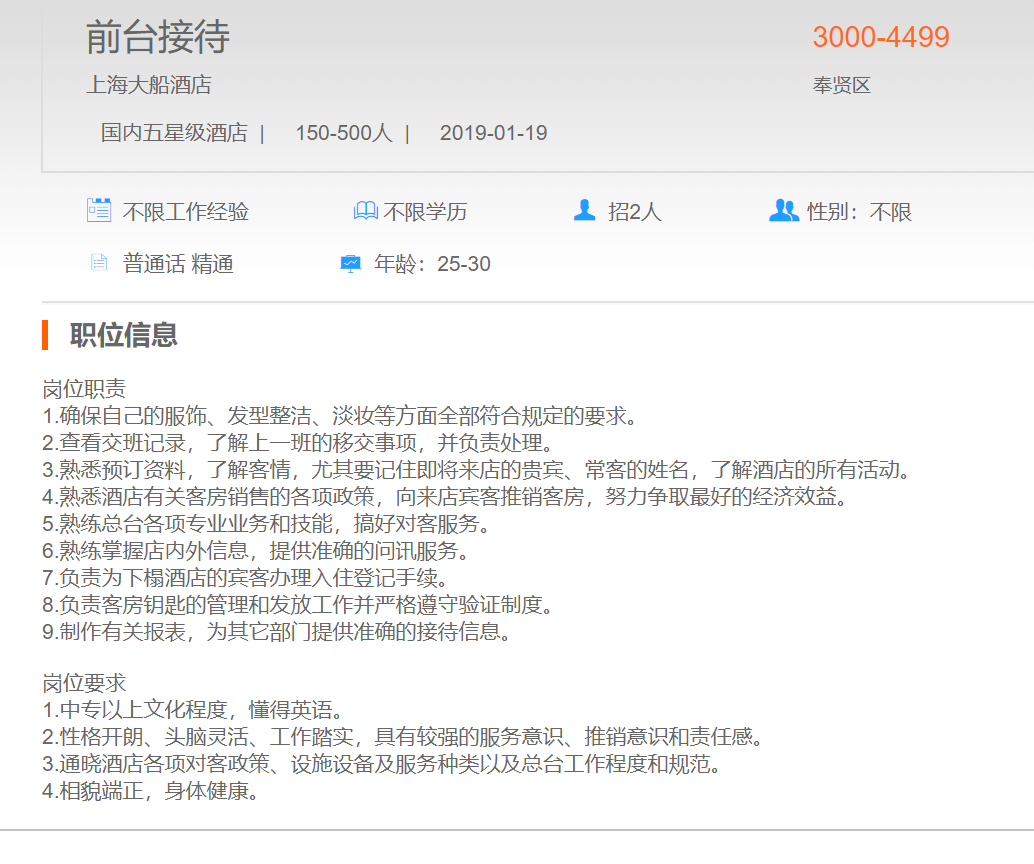This screenshot has width=1034, height=864.
Task: Click the 性别：不限 requirement text
Action: (x=859, y=212)
